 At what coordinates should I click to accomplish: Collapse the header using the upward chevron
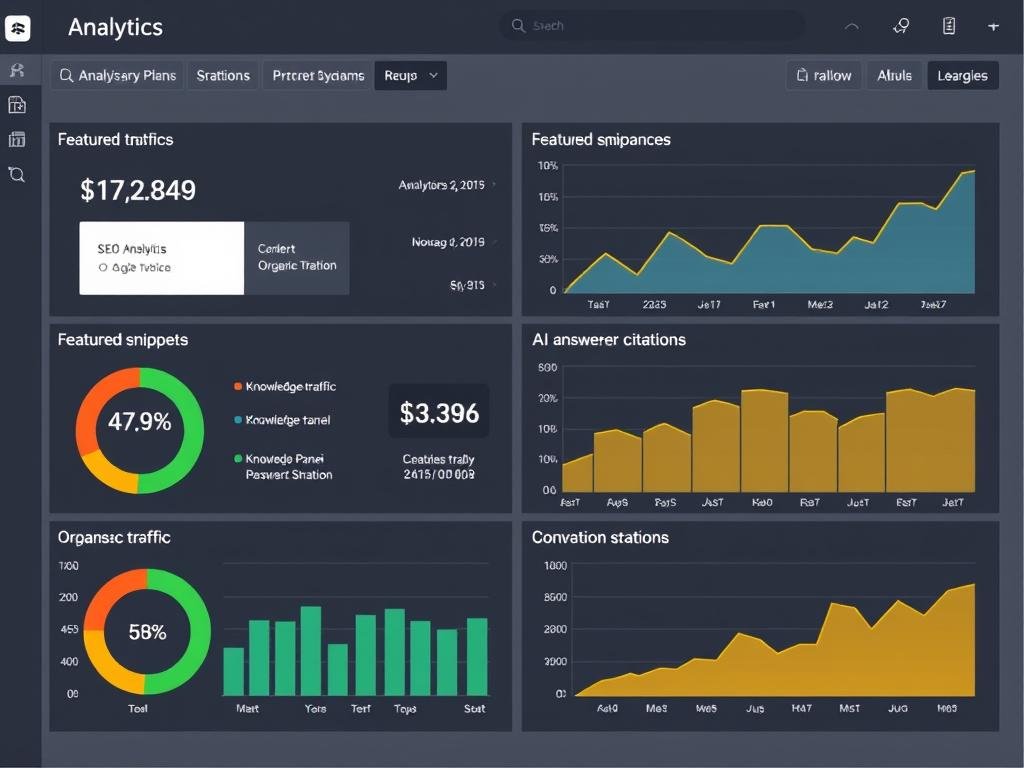tap(852, 27)
